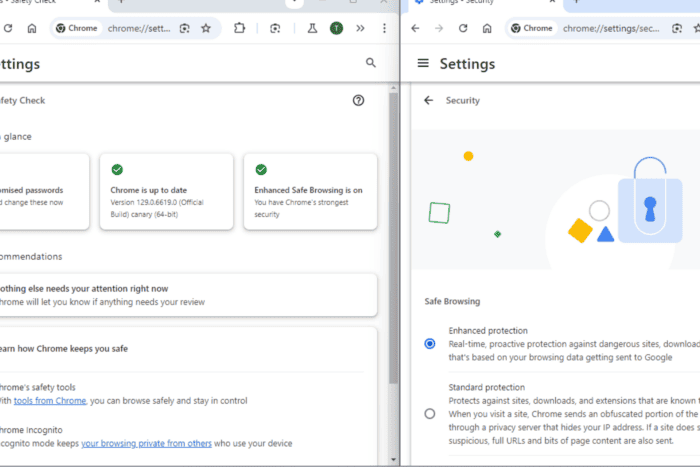This screenshot has height=467, width=700.
Task: Open the Safety Check help question-mark icon
Action: point(359,100)
